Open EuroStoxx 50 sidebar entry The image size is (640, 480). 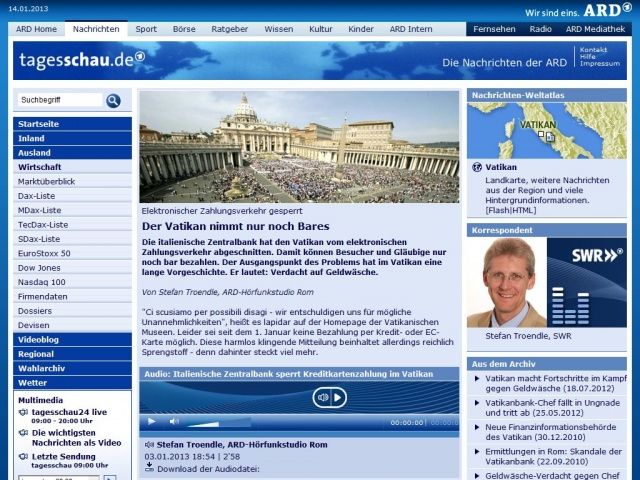tap(72, 253)
